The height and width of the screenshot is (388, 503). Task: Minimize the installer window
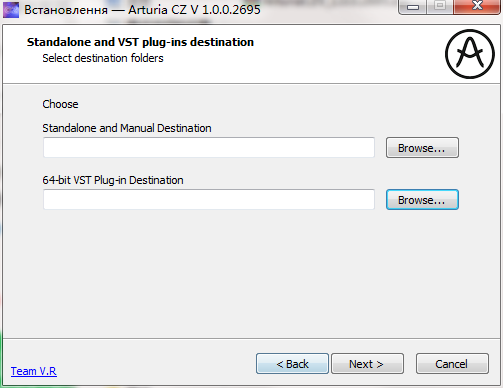(413, 7)
